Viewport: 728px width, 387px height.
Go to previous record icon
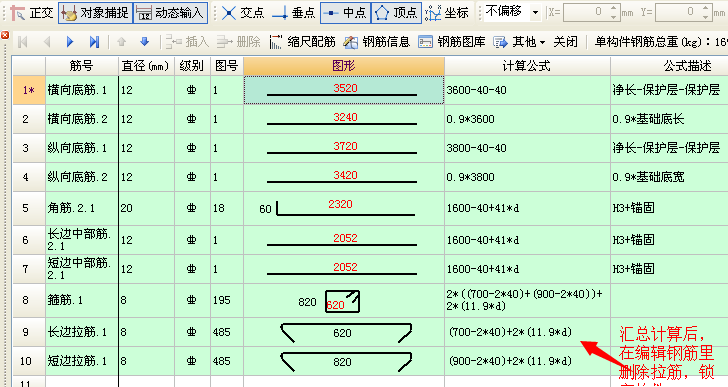pyautogui.click(x=46, y=42)
